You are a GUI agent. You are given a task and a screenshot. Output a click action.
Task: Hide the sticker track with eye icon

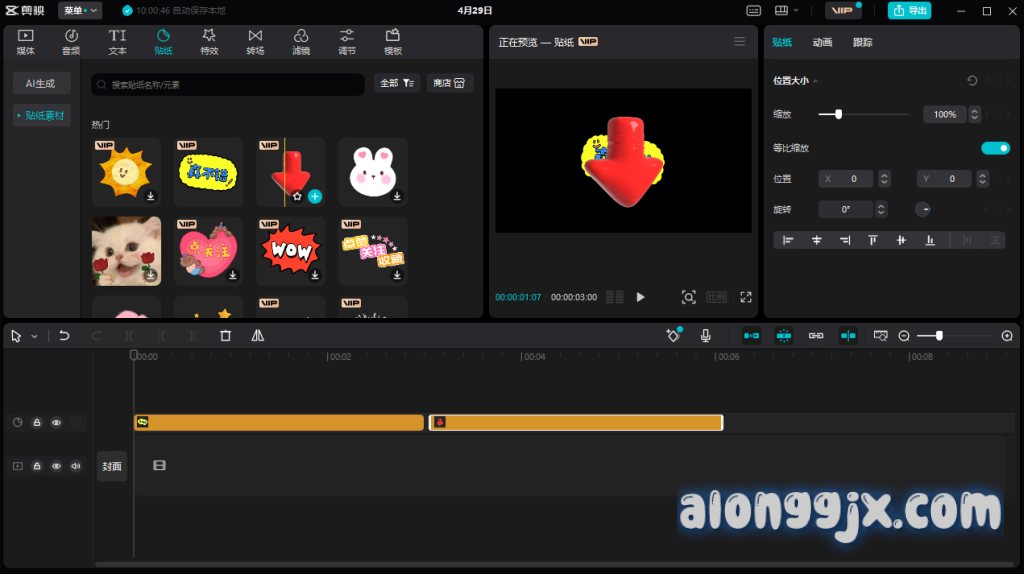tap(56, 423)
